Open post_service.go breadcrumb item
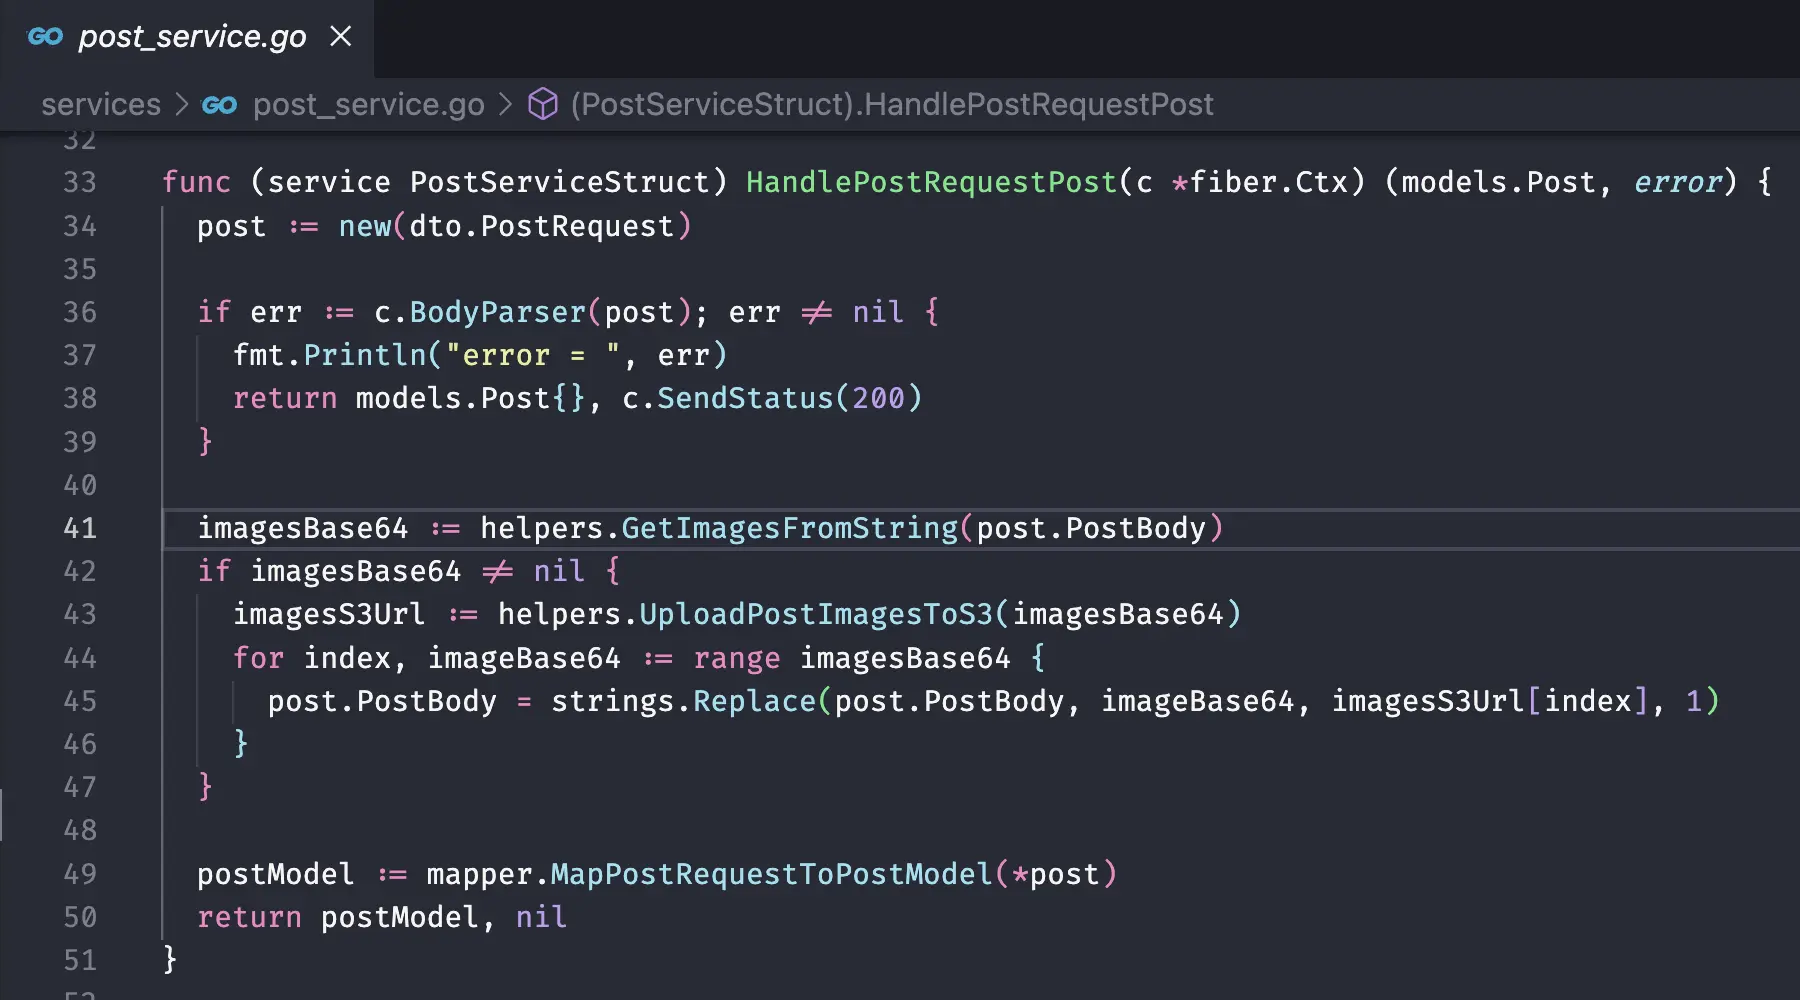Viewport: 1800px width, 1000px height. pyautogui.click(x=368, y=104)
